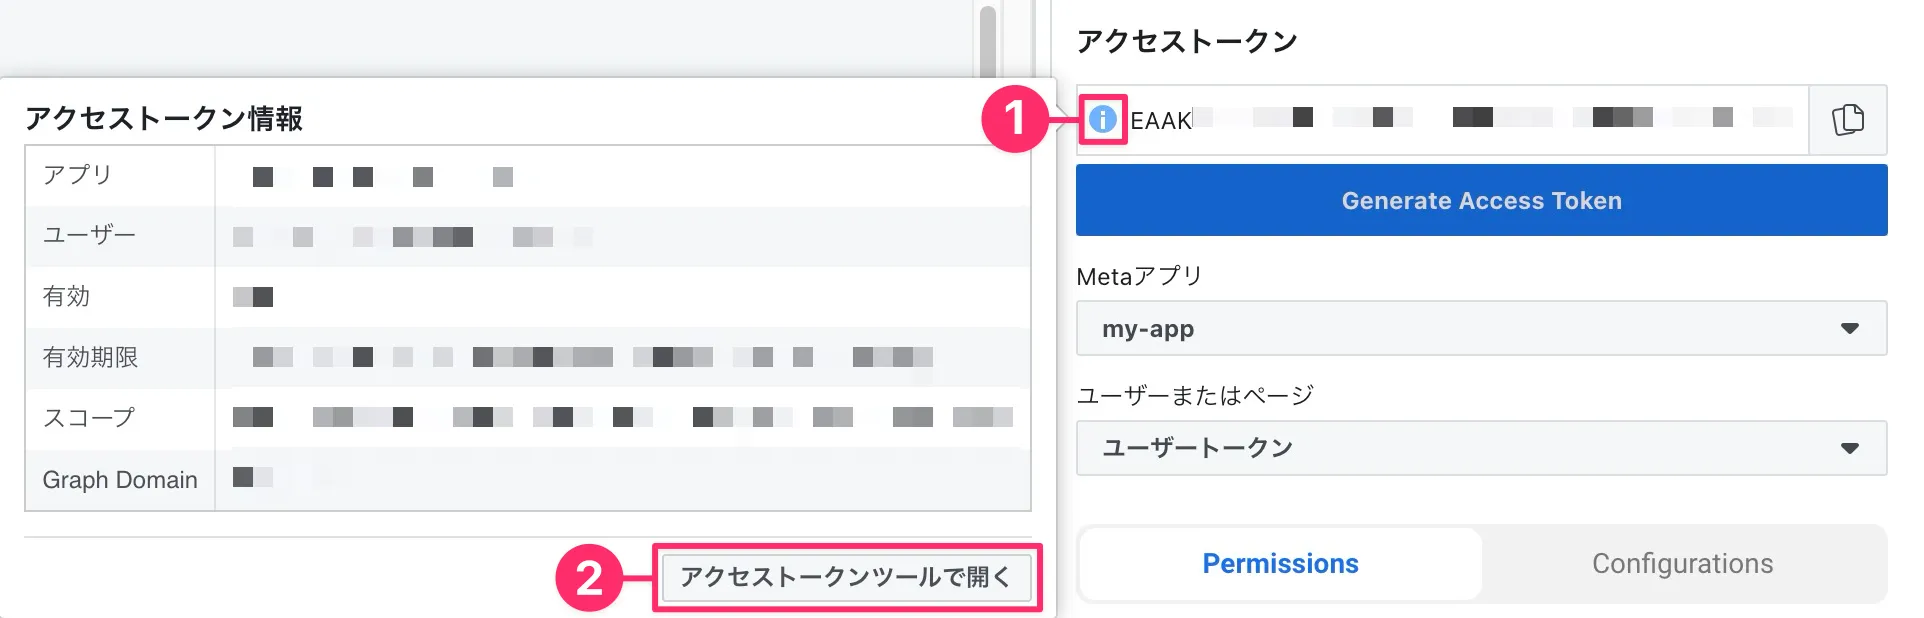Click the blurred value in the アプリ row
This screenshot has width=1924, height=618.
[382, 177]
